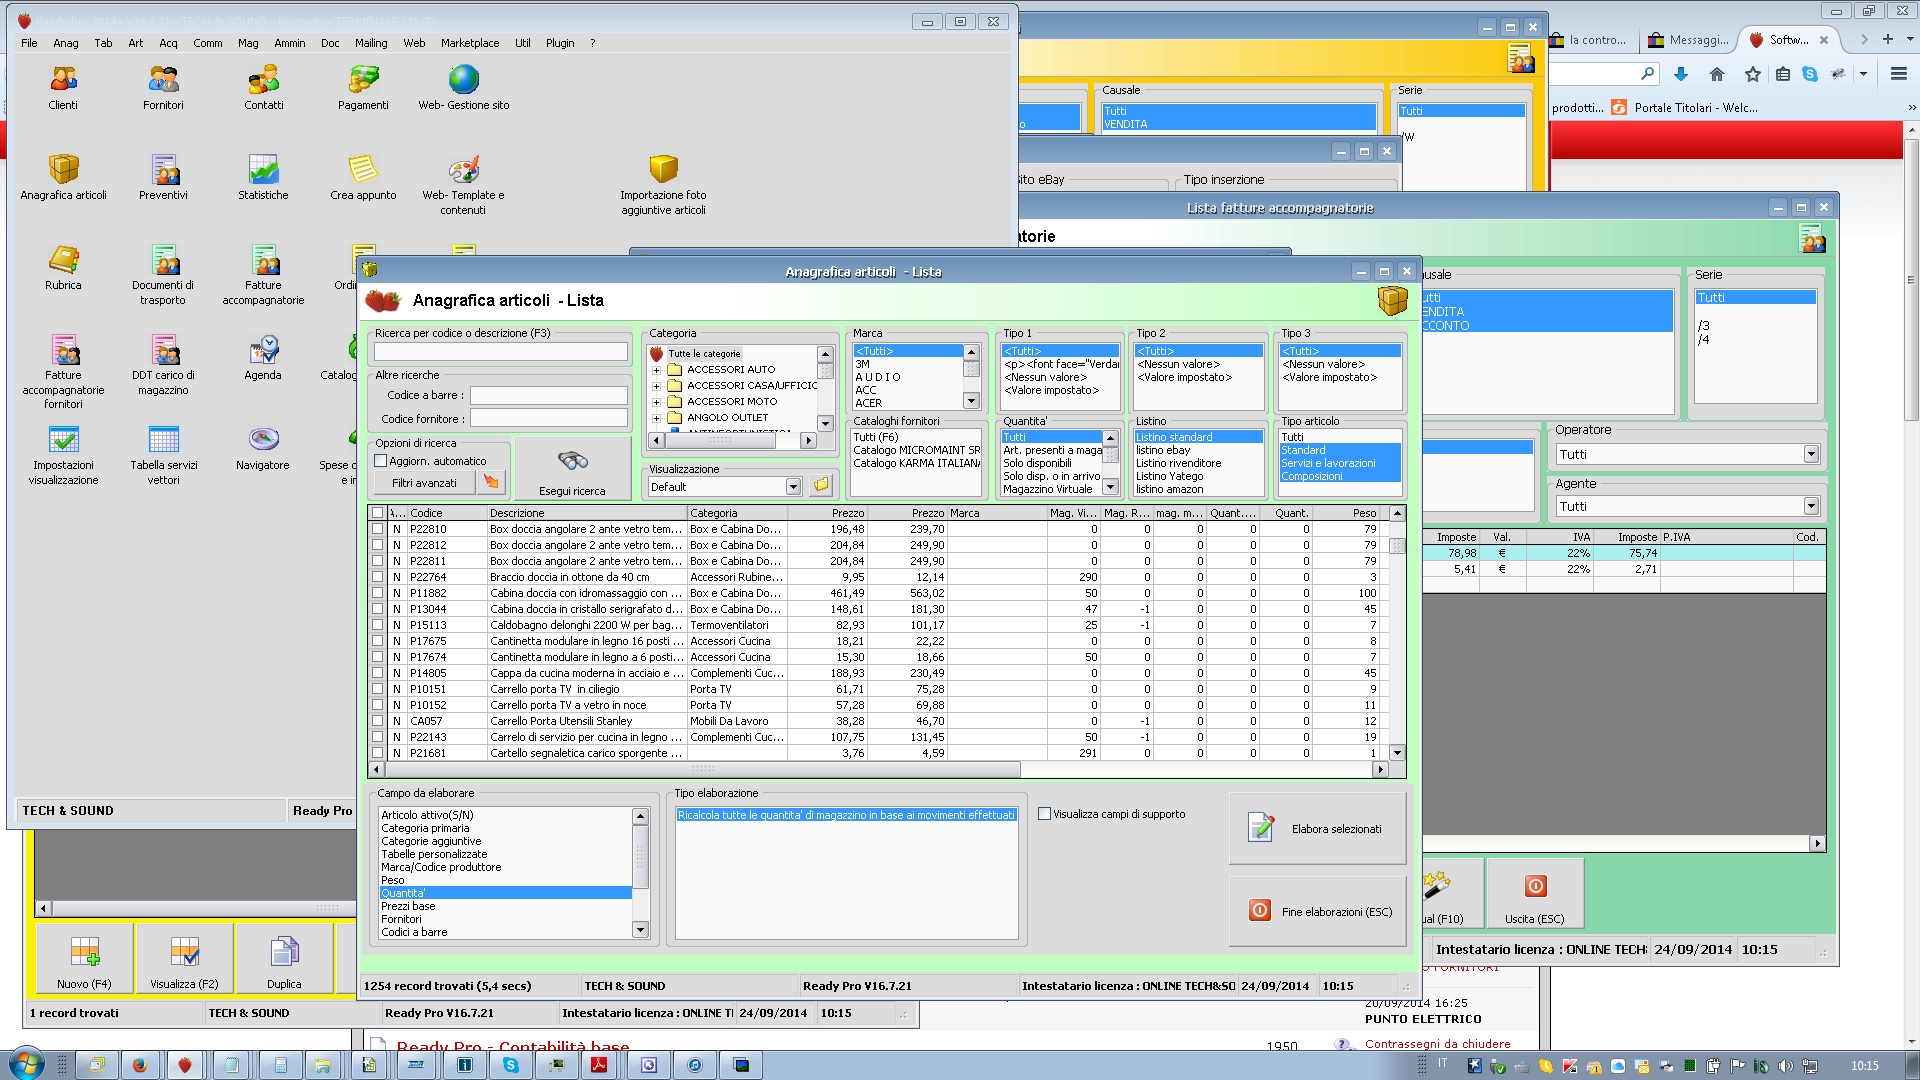Enable Aggiorn. automatico checkbox
This screenshot has height=1080, width=1920.
pos(381,461)
